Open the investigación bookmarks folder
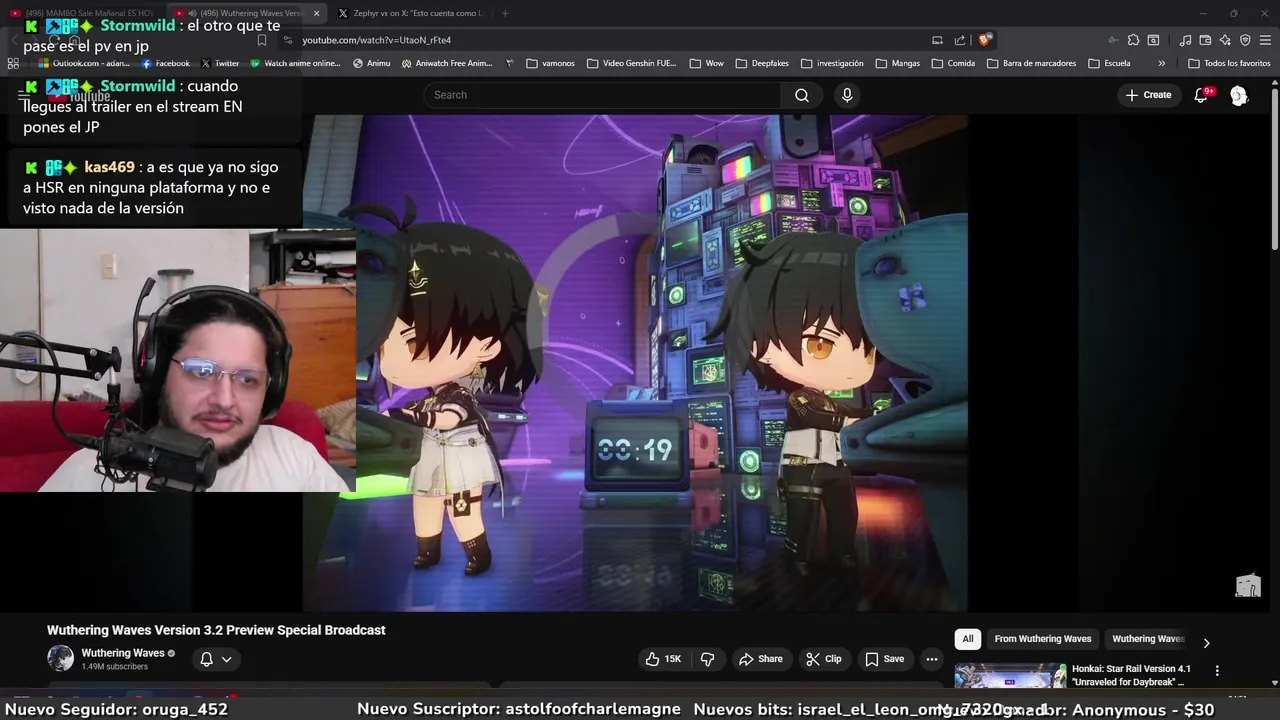This screenshot has width=1280, height=720. [x=831, y=63]
